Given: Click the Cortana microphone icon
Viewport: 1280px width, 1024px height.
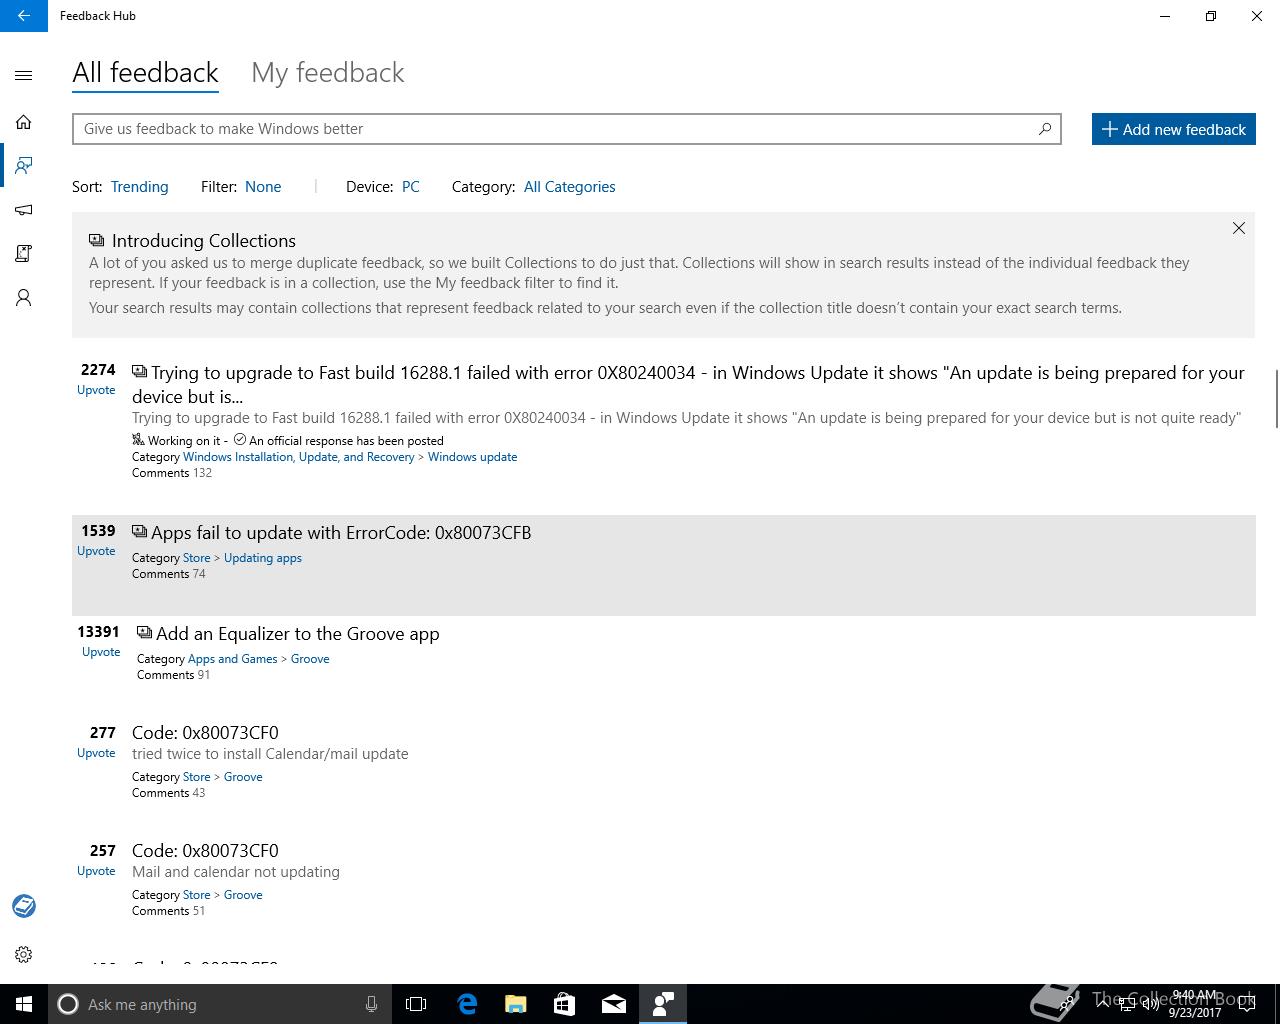Looking at the screenshot, I should [x=371, y=1004].
